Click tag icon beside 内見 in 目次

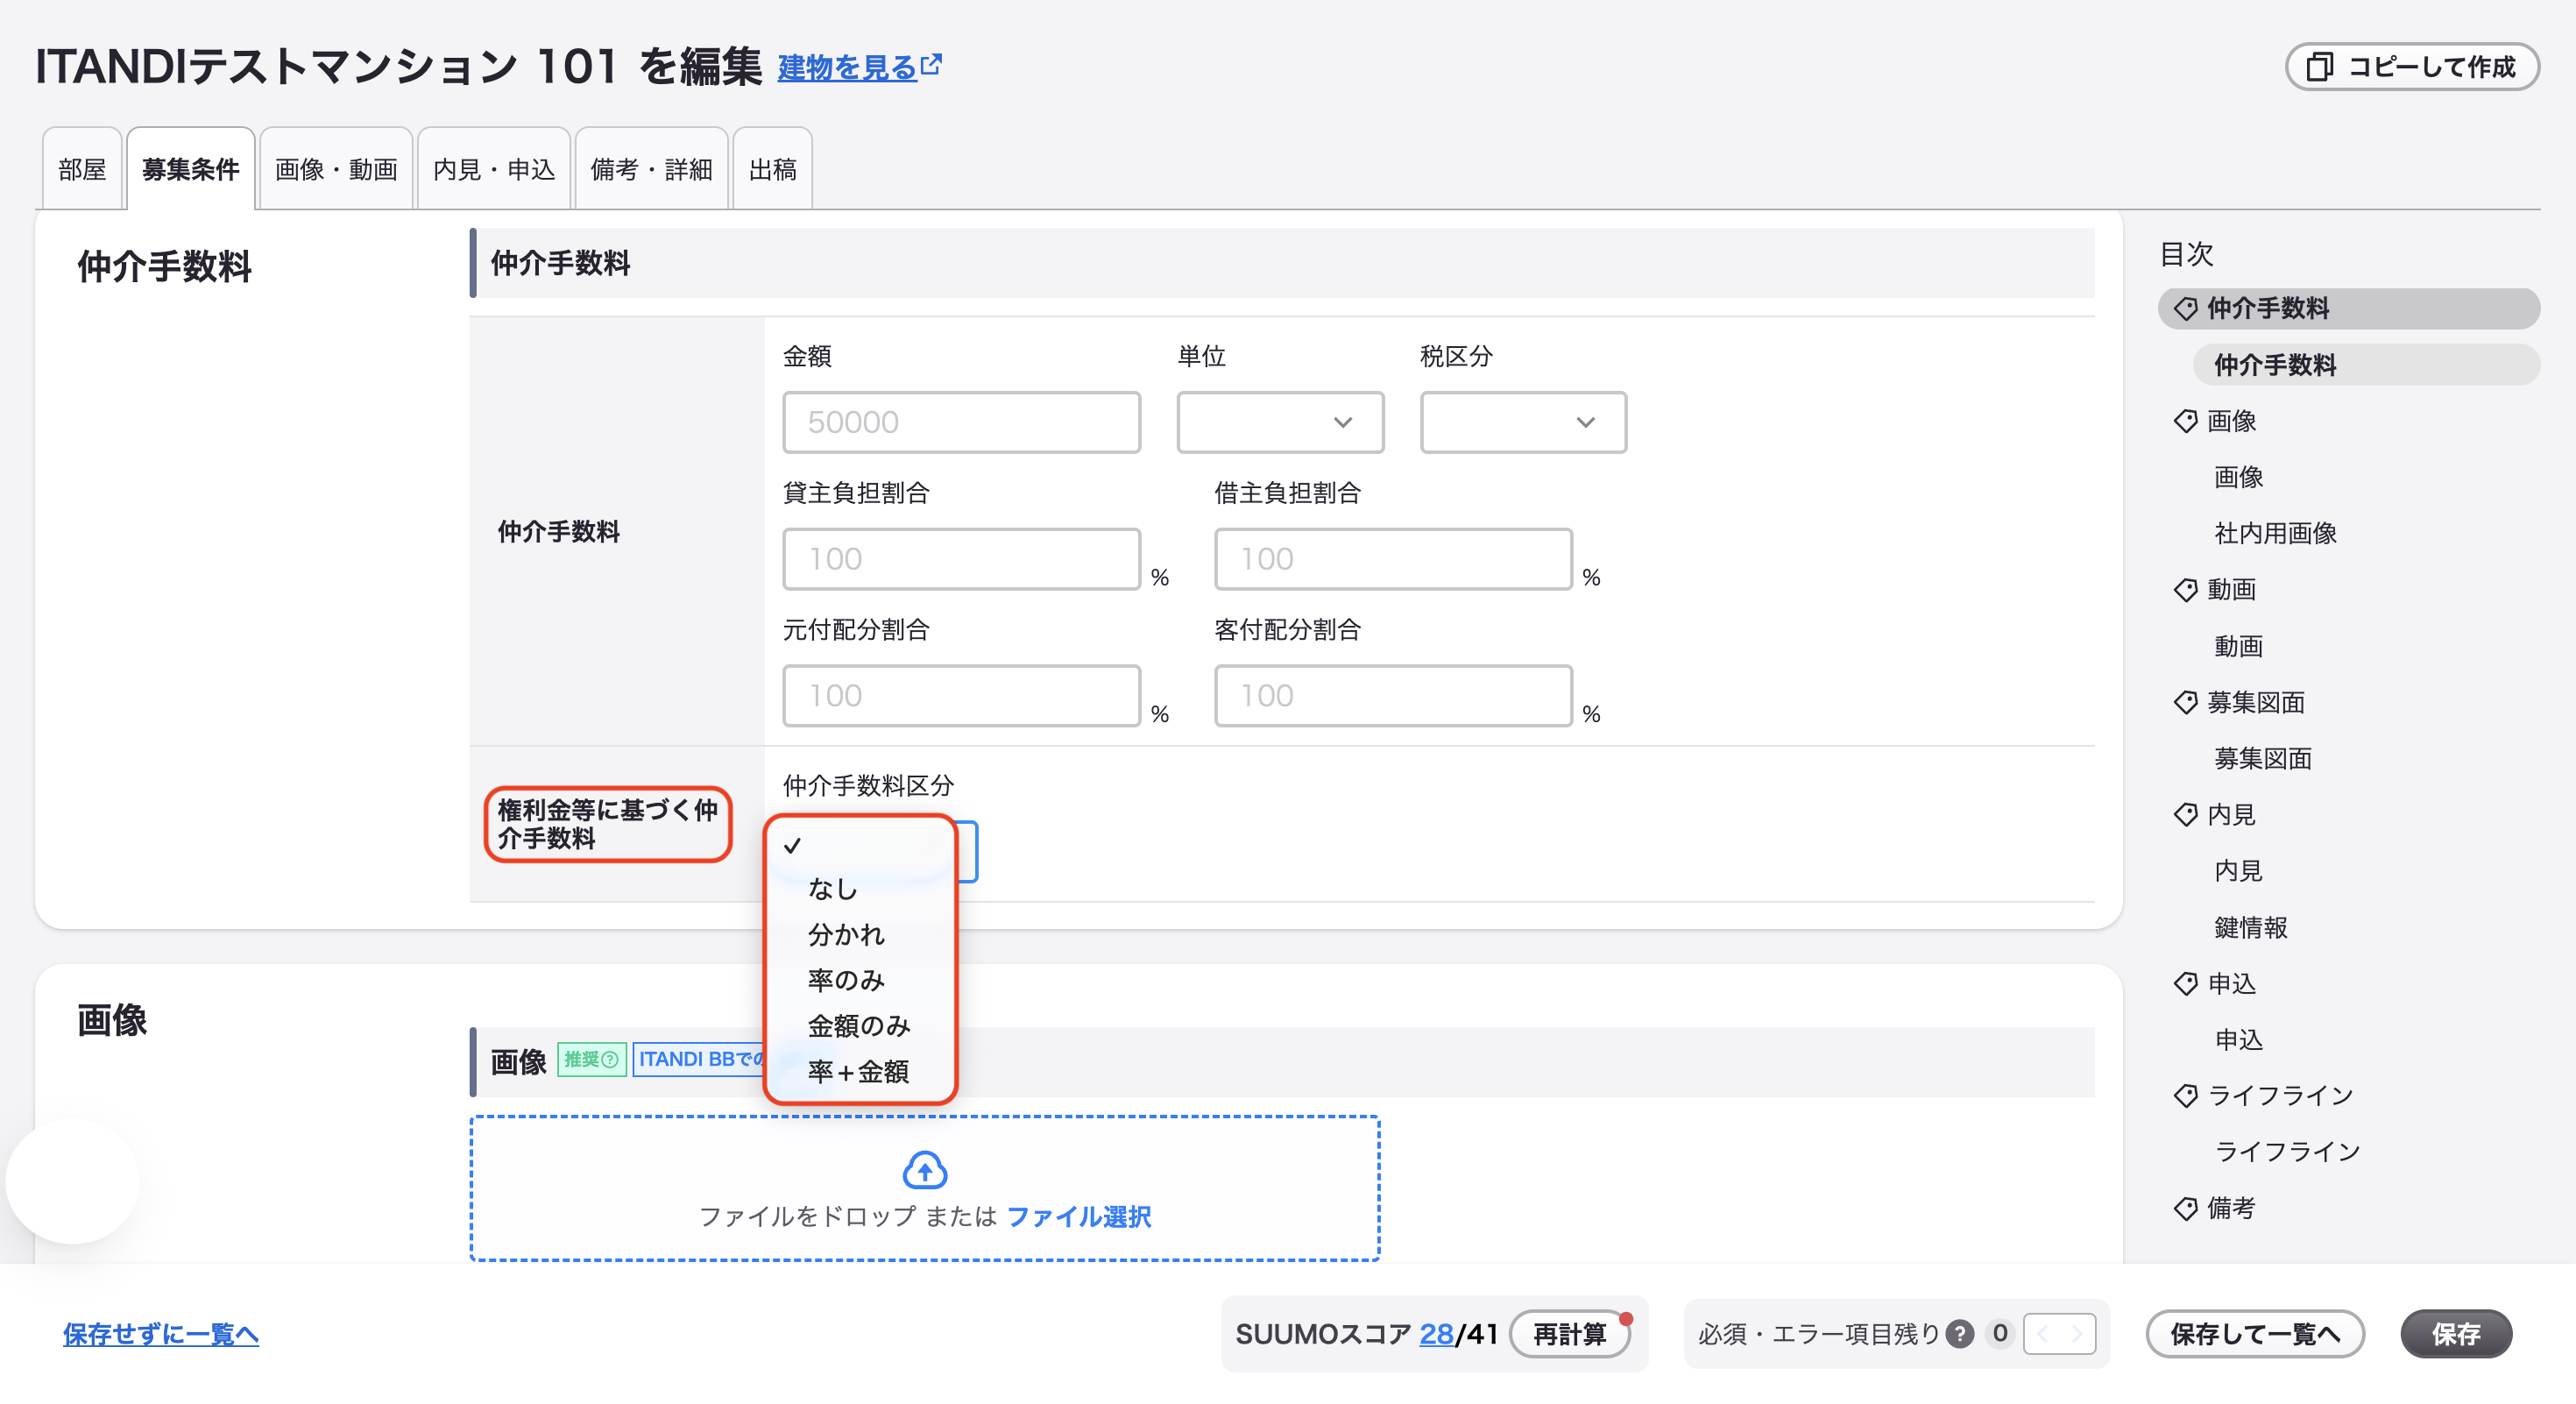click(2185, 814)
